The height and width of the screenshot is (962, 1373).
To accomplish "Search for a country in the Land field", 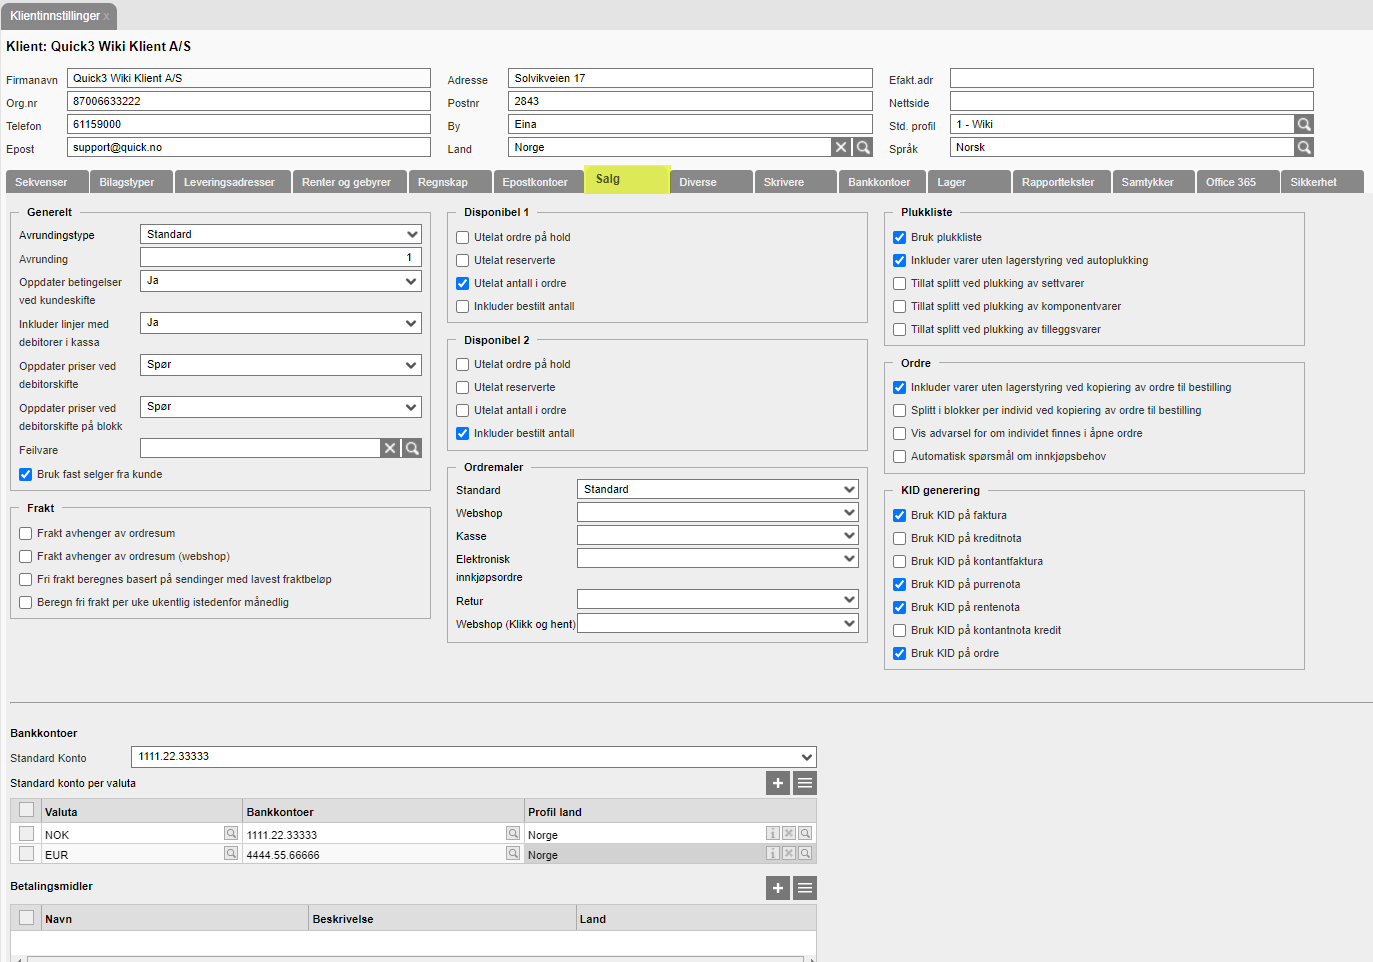I will 863,147.
